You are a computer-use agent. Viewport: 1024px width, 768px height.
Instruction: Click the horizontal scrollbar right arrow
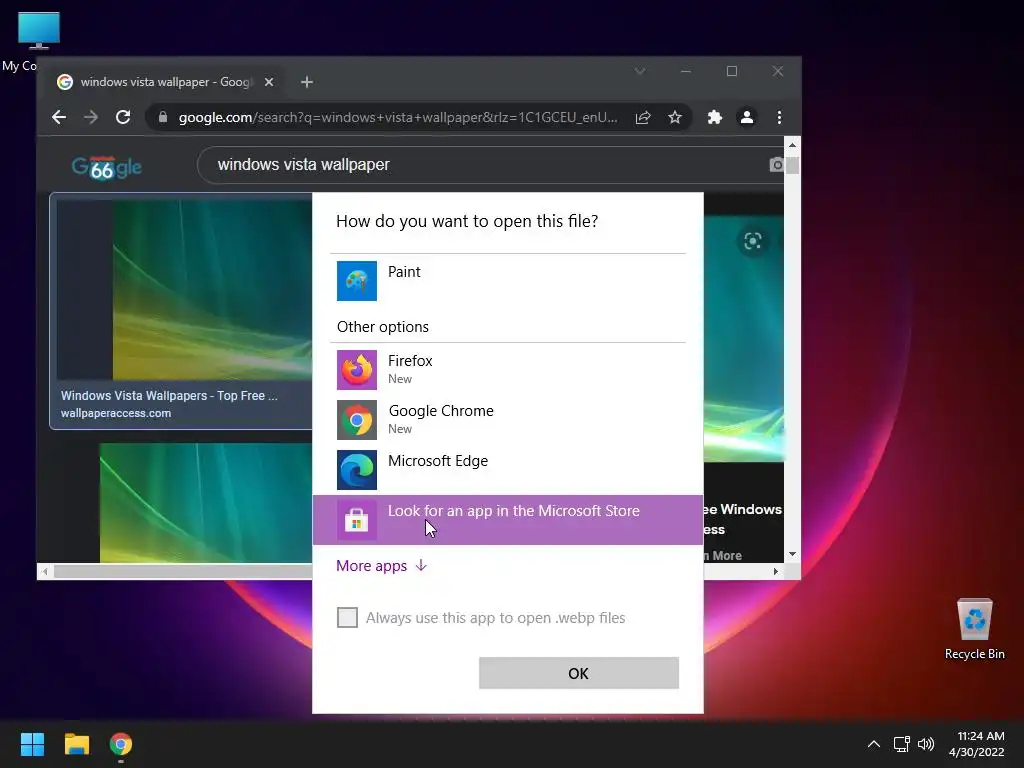coord(776,571)
